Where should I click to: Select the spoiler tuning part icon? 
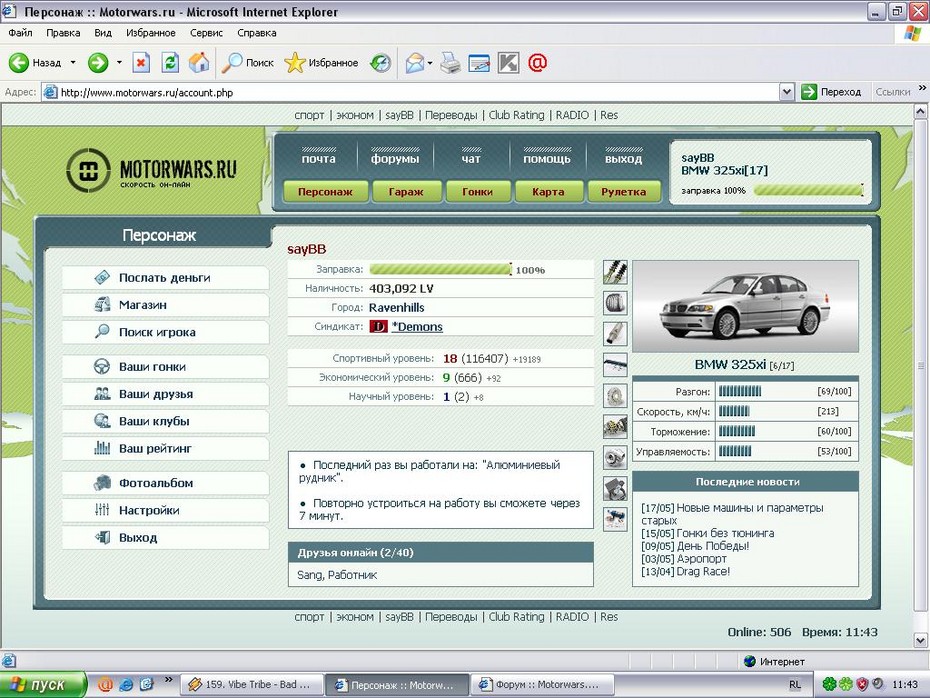coord(615,365)
